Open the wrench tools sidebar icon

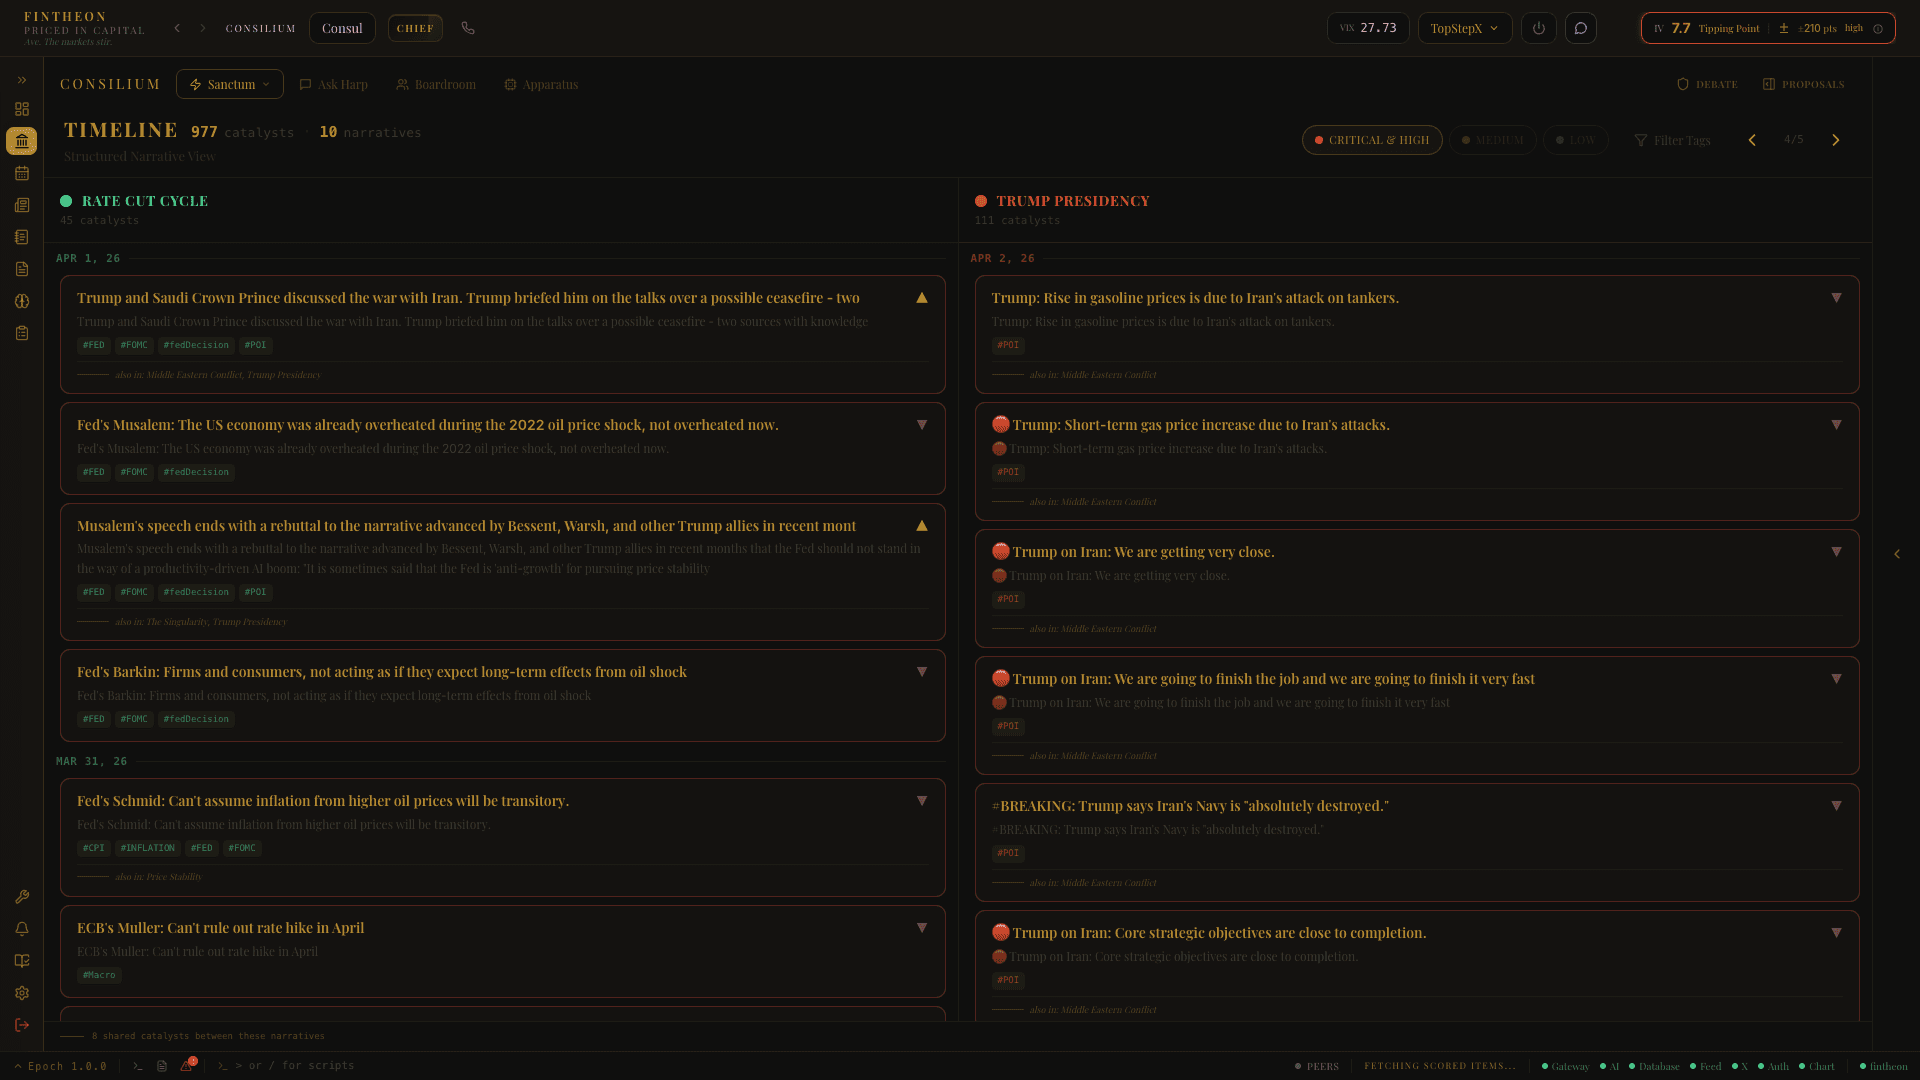click(x=21, y=897)
